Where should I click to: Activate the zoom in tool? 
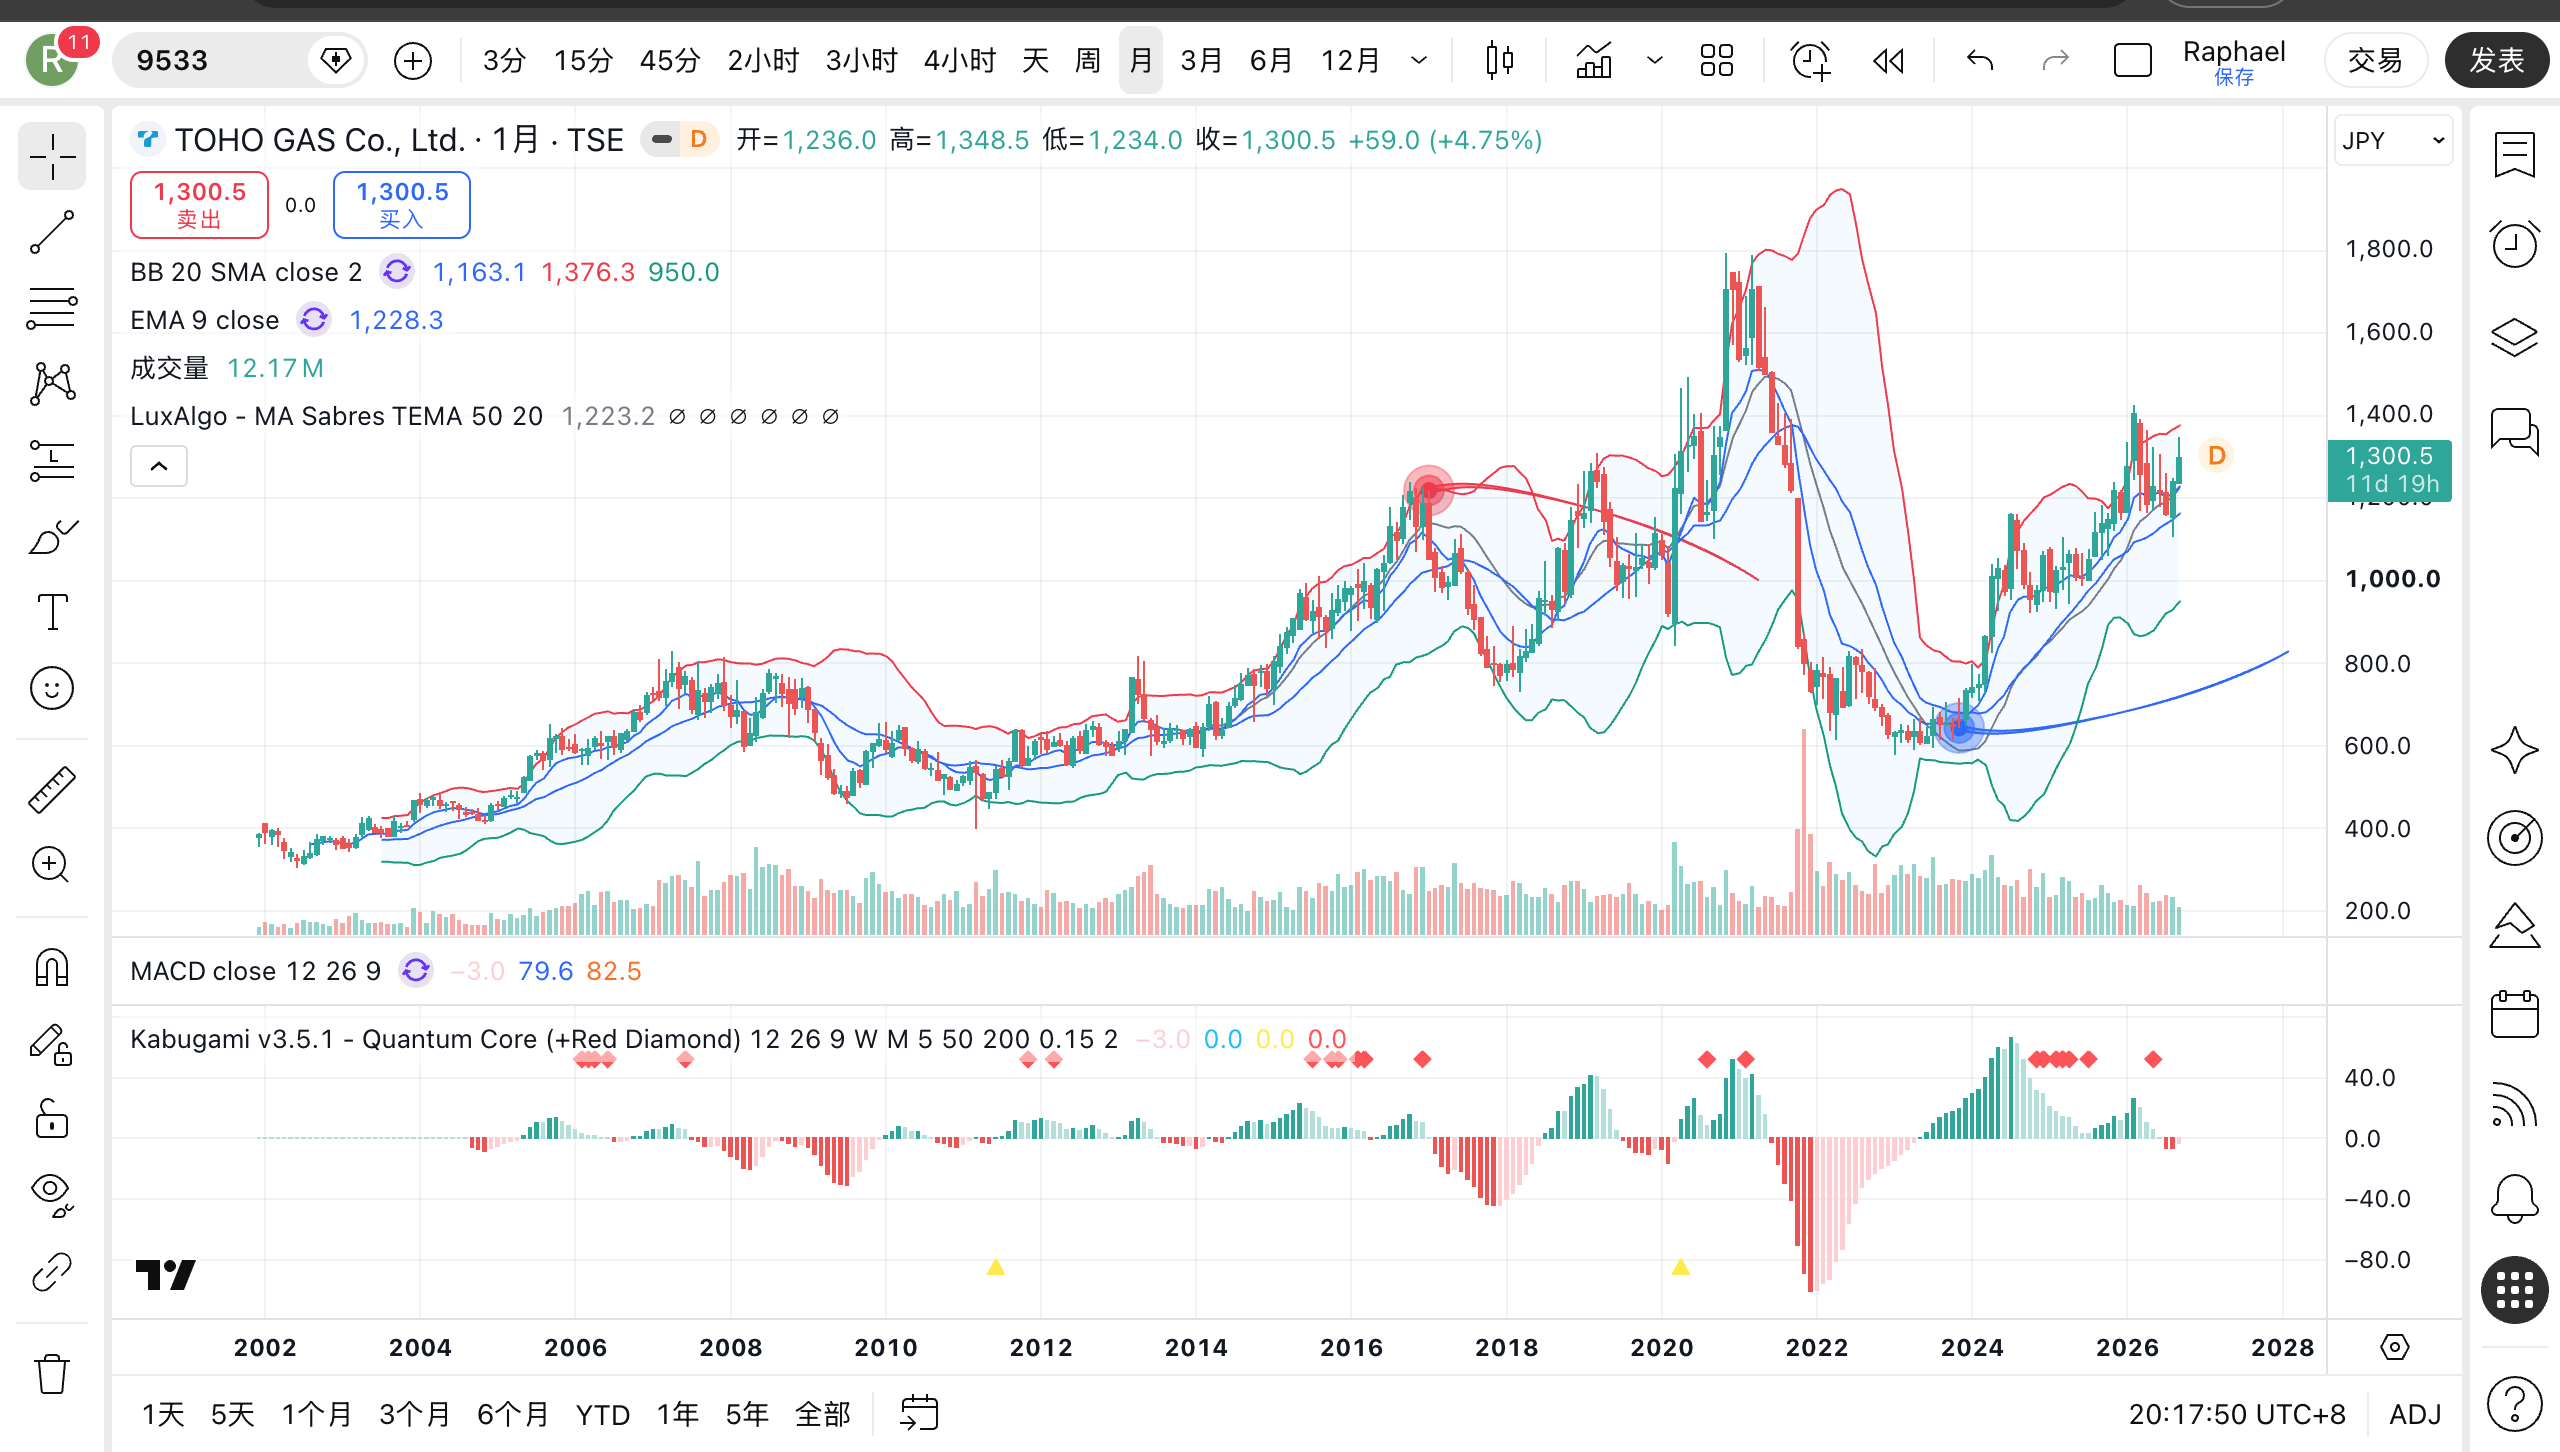click(x=52, y=865)
